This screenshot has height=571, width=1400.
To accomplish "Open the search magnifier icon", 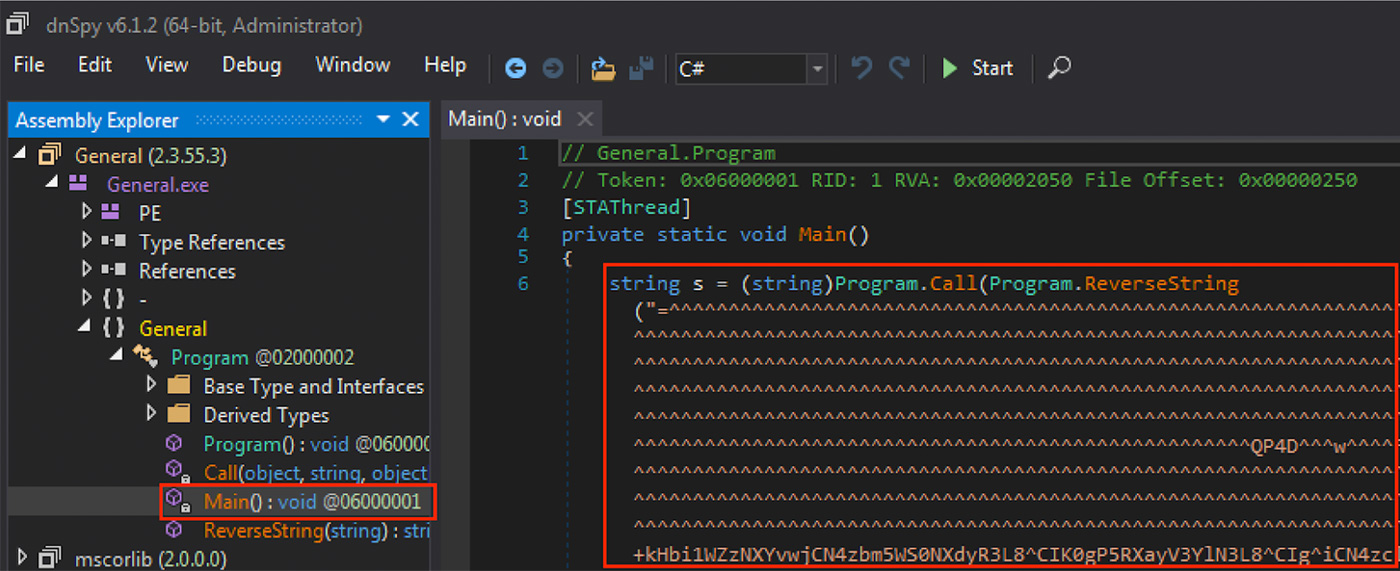I will 1059,67.
